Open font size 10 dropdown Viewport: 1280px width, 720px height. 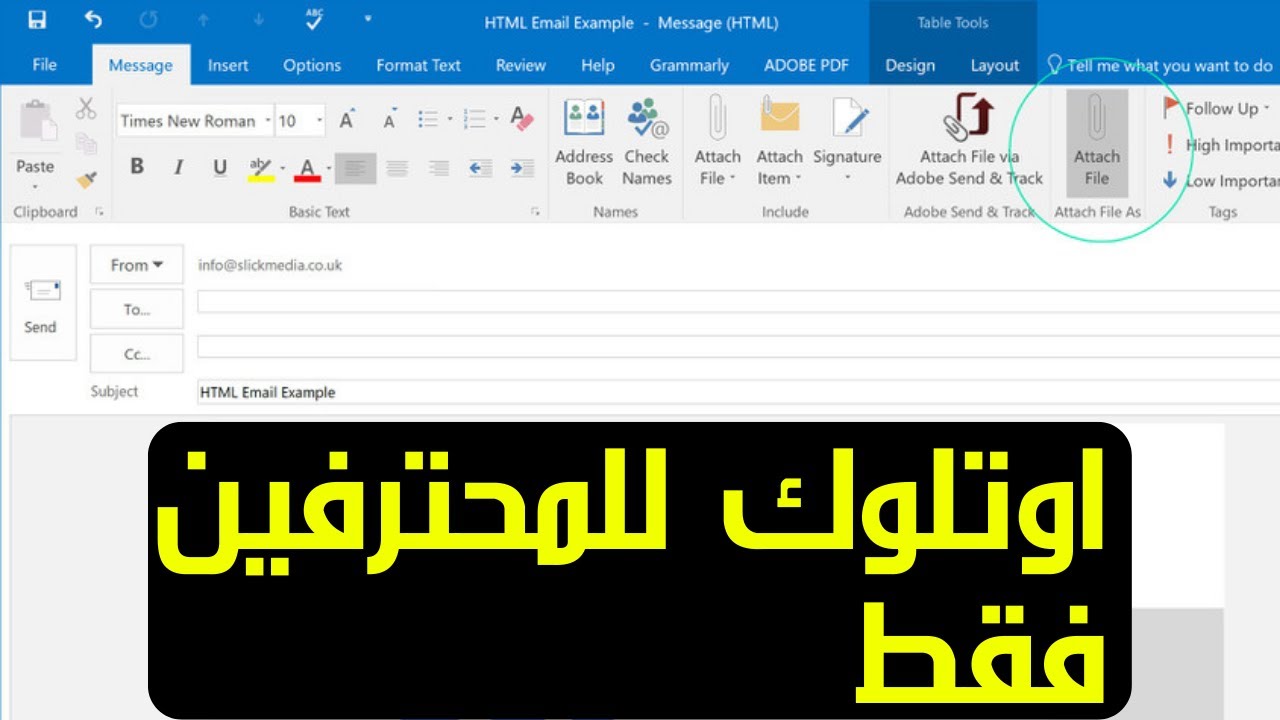click(319, 121)
